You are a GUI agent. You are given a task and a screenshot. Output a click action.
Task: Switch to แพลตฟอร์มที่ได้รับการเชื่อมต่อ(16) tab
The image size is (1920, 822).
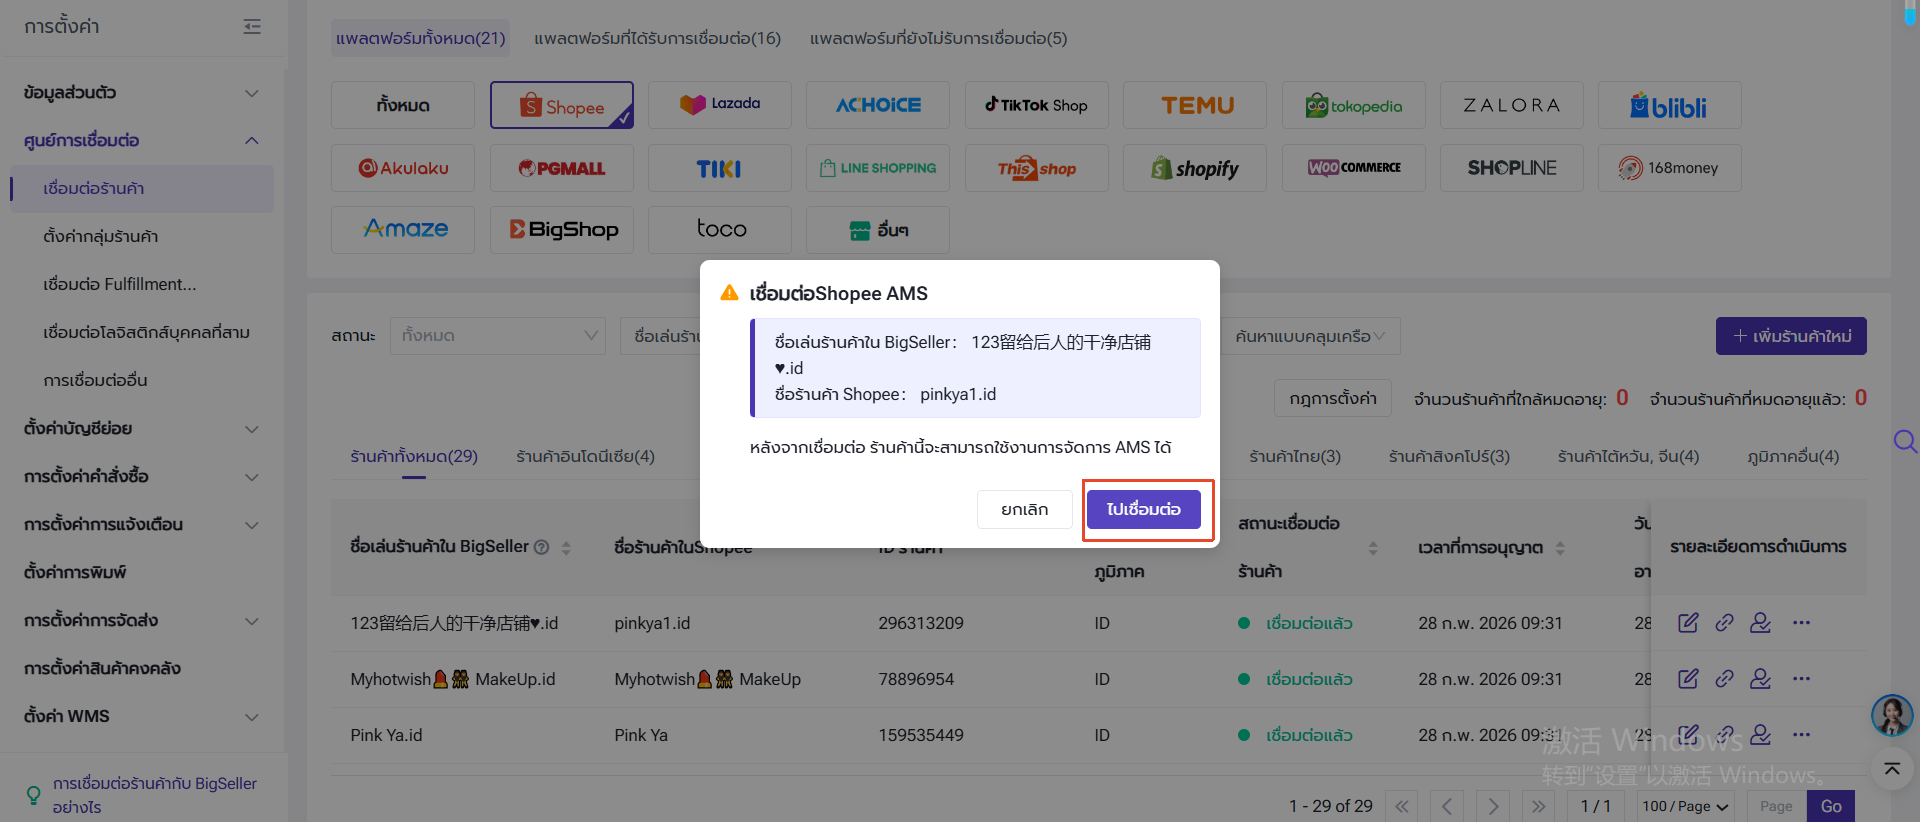[x=657, y=38]
